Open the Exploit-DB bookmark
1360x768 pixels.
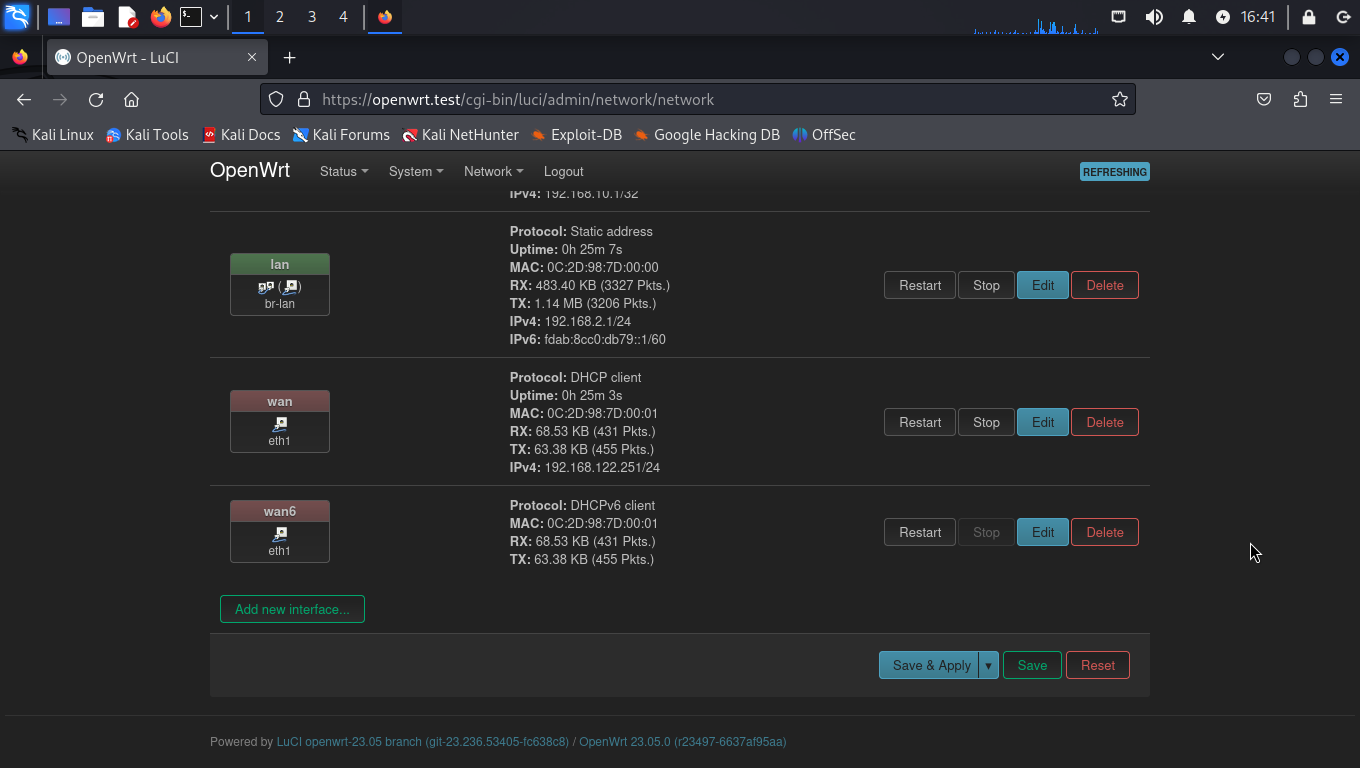pos(576,134)
